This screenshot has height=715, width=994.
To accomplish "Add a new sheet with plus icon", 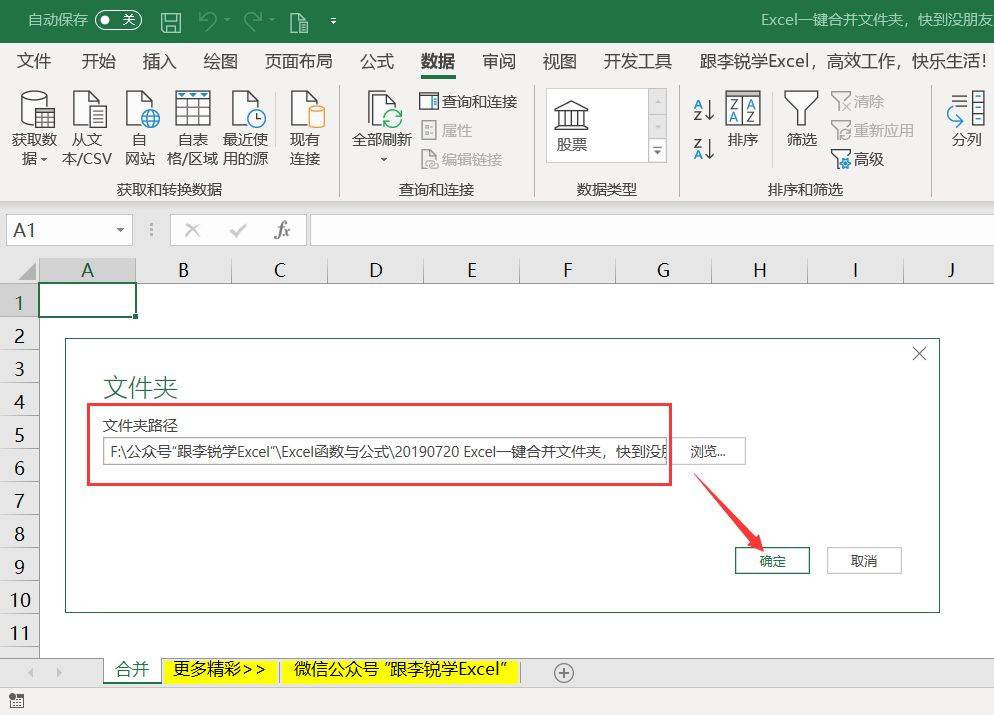I will [x=564, y=673].
